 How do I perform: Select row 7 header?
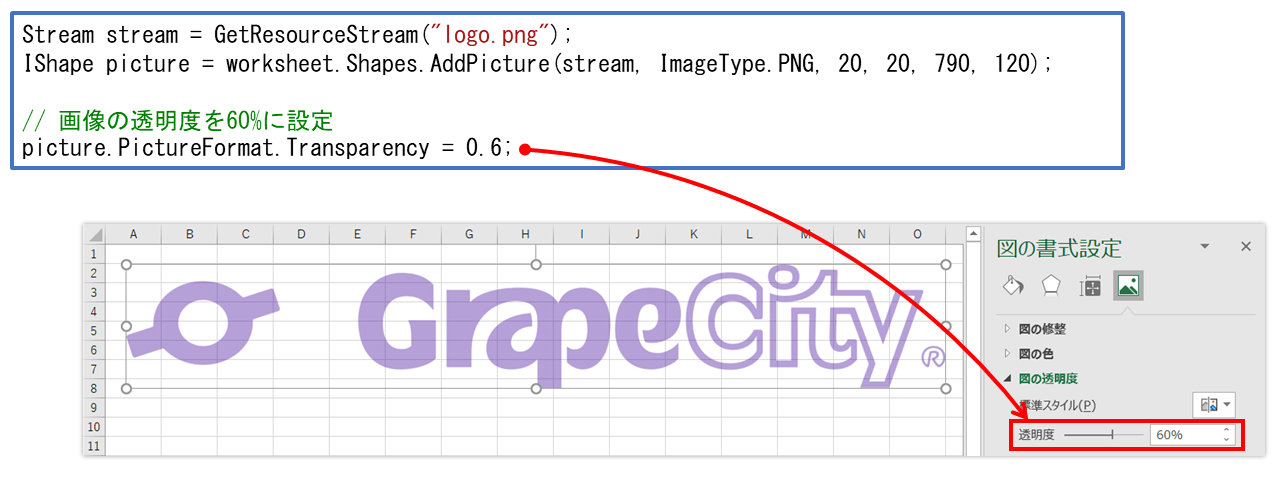point(94,369)
